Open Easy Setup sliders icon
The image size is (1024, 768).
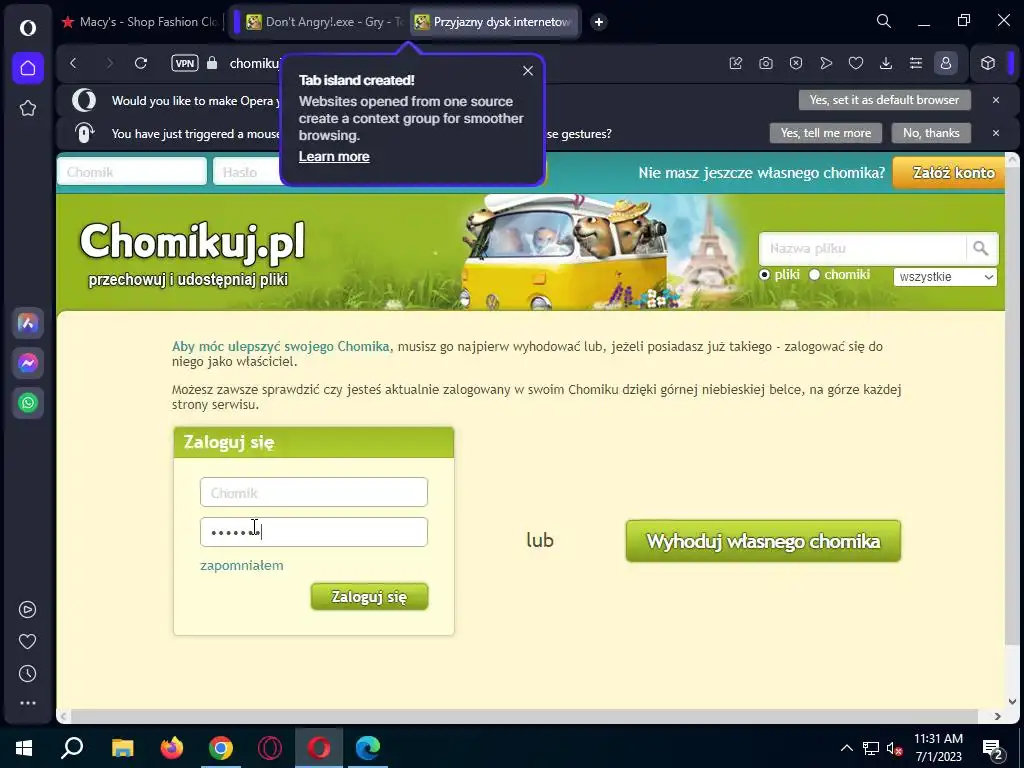[916, 63]
